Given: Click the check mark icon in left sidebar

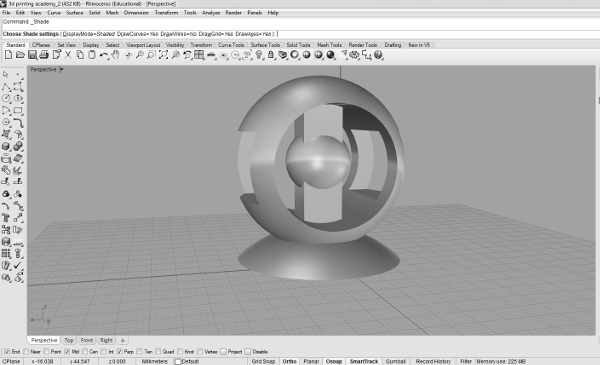Looking at the screenshot, I should coord(18,265).
